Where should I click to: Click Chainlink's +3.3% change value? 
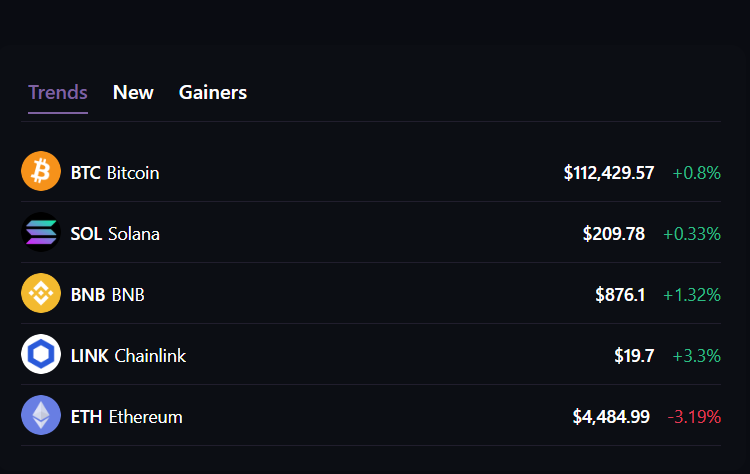(696, 356)
